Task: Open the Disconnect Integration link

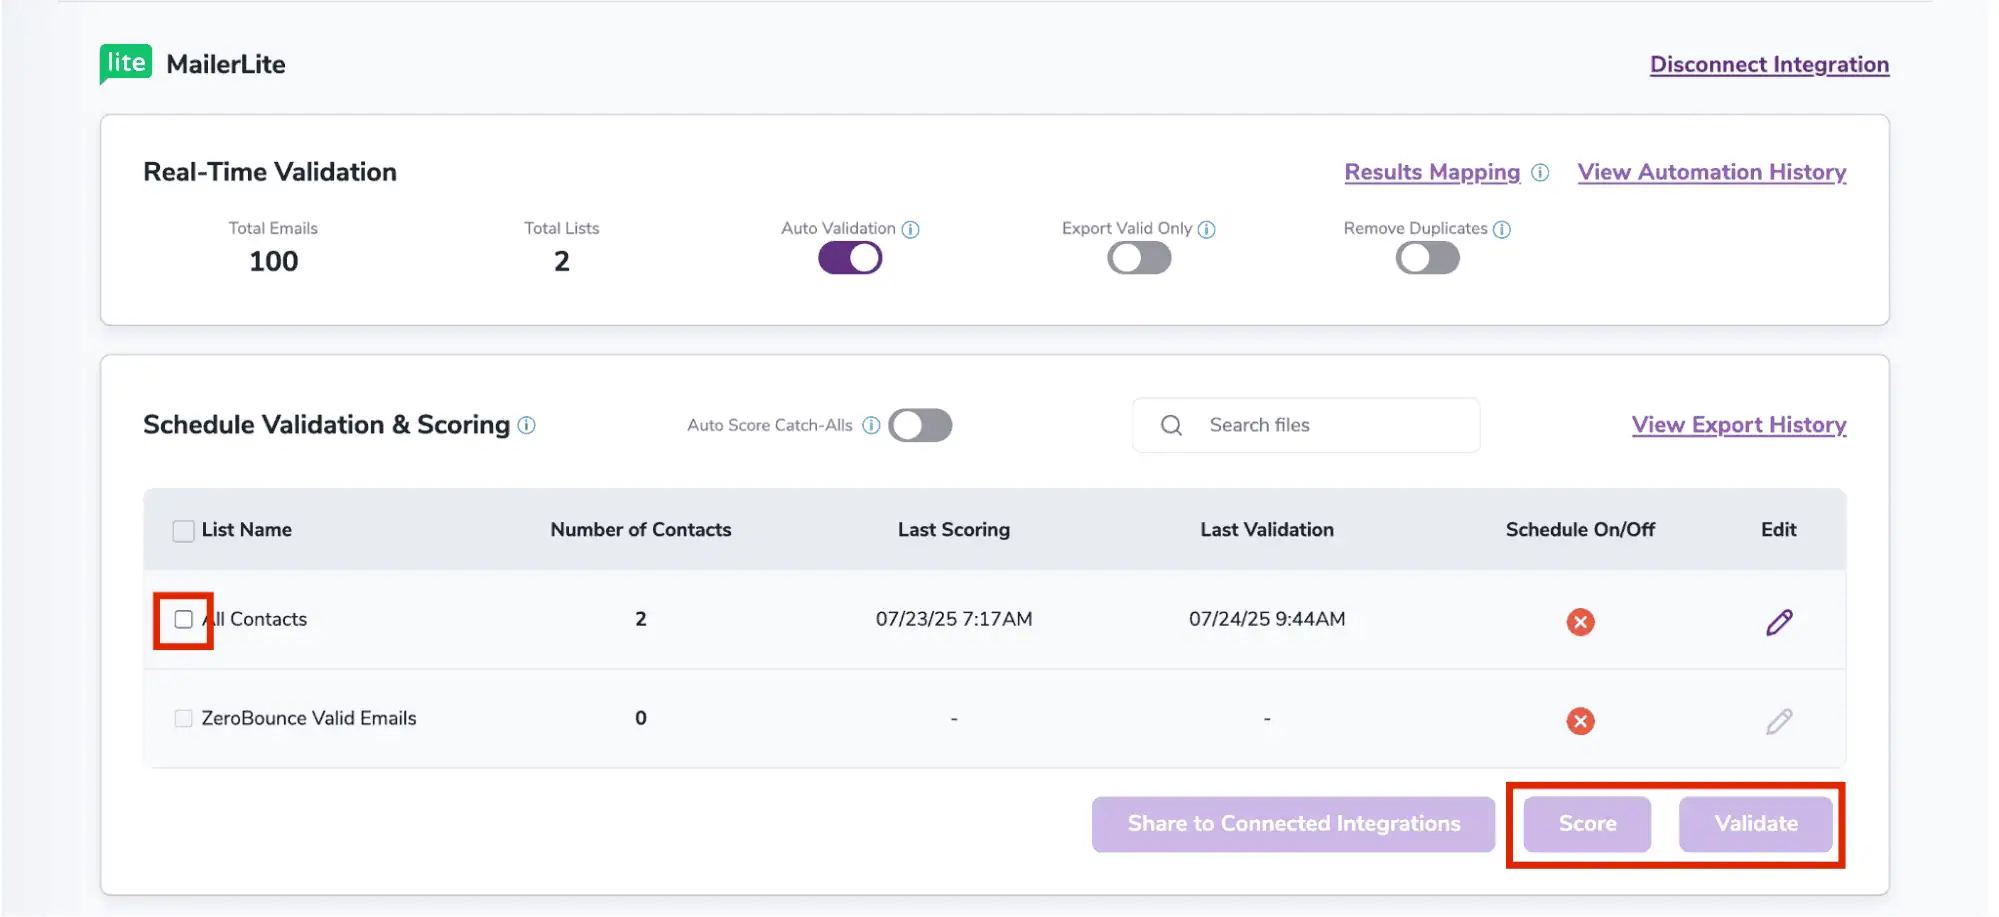Action: coord(1769,65)
